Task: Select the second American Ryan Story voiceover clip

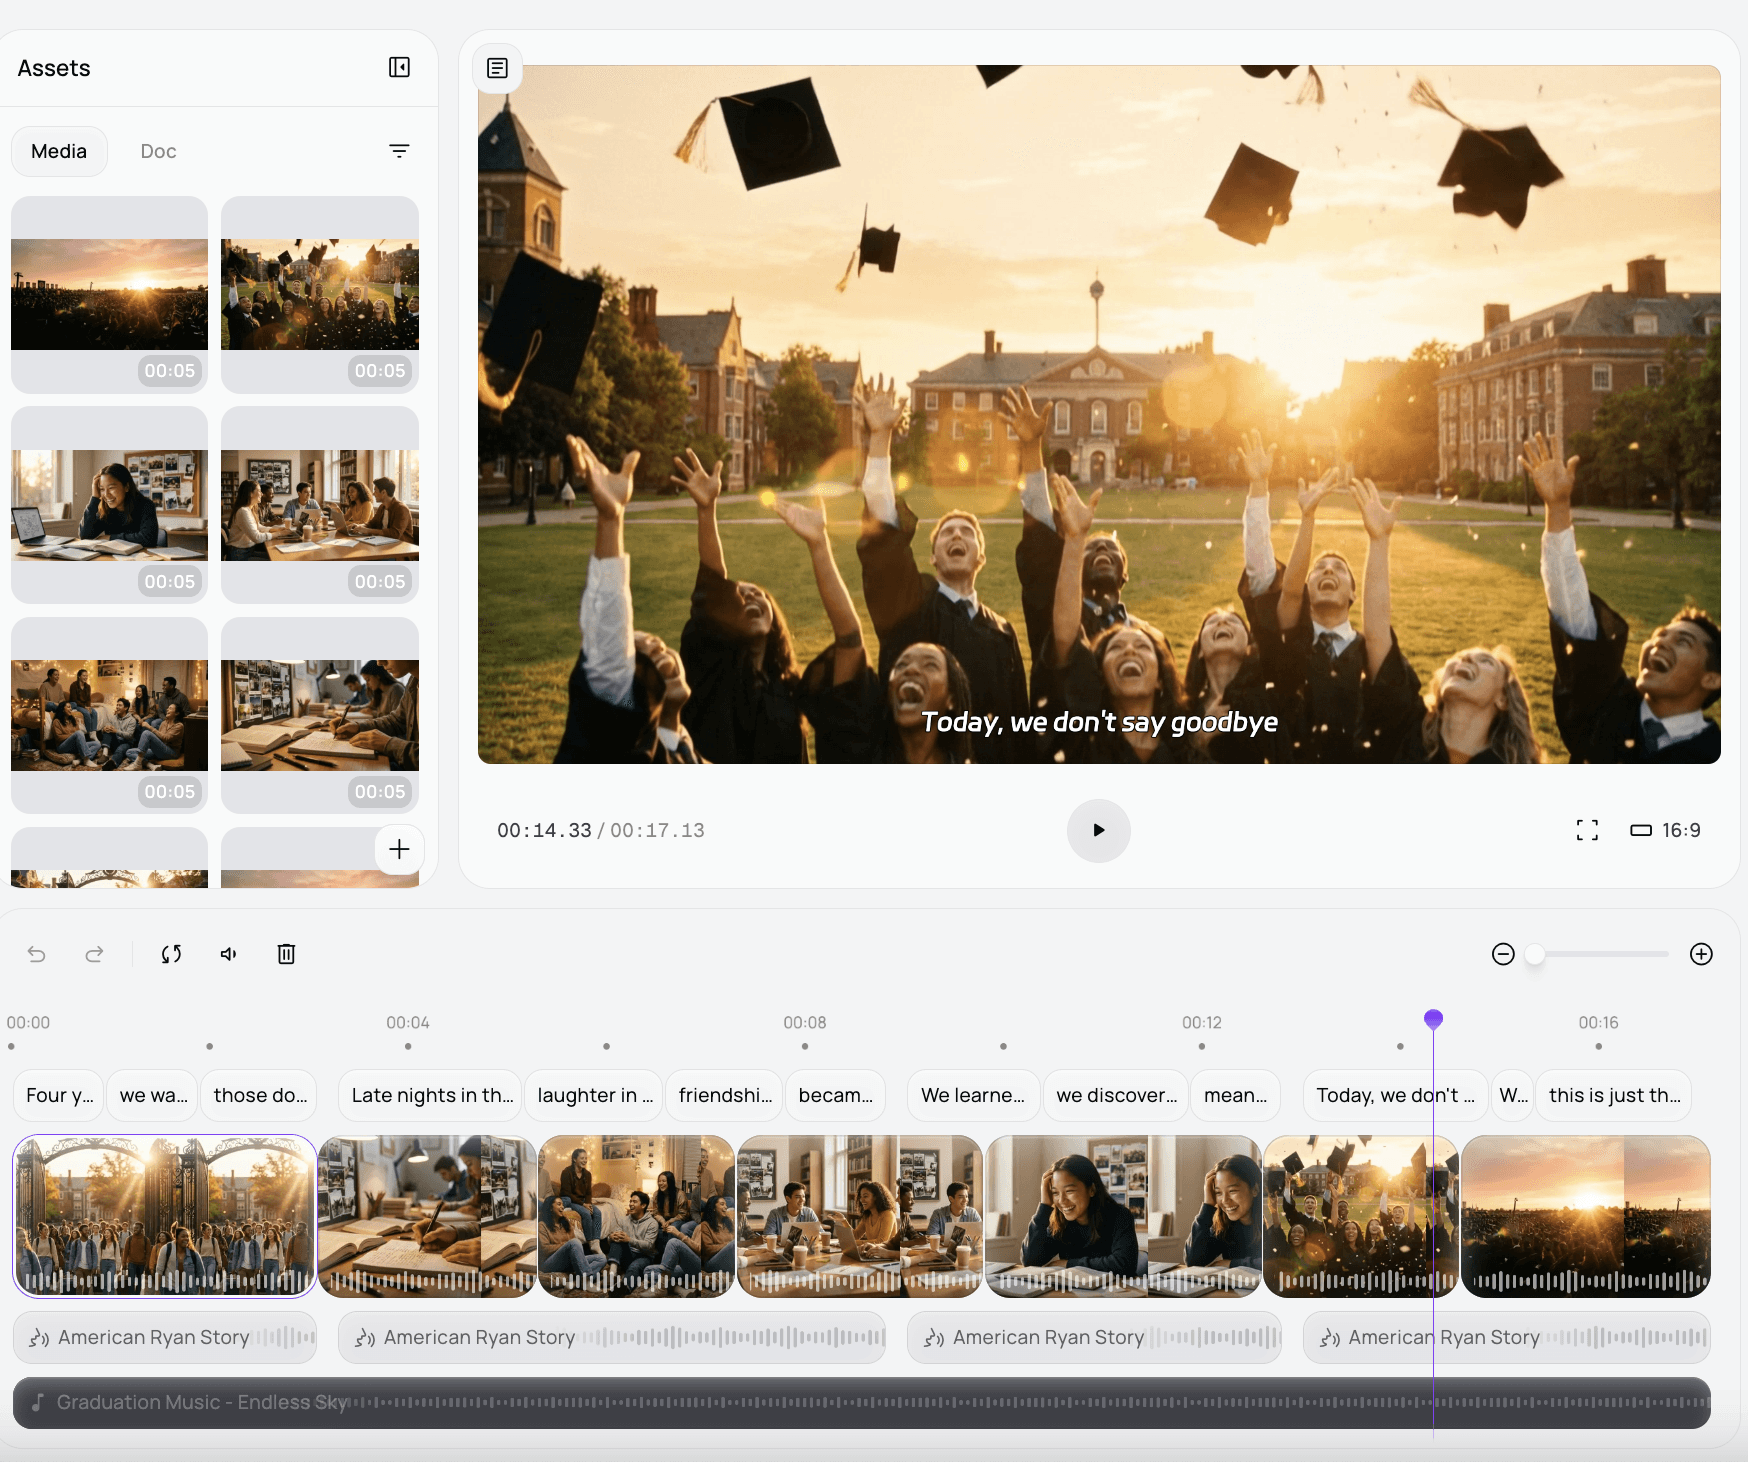Action: [x=612, y=1337]
